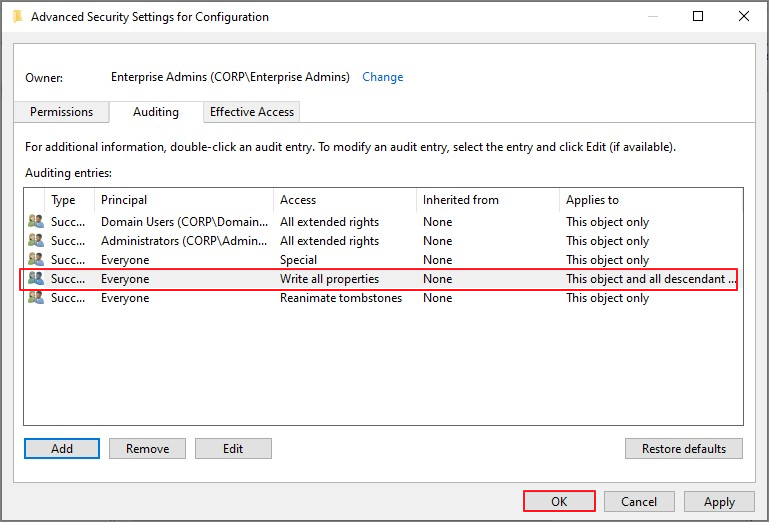The width and height of the screenshot is (769, 522).
Task: Click the Apply button
Action: point(719,501)
